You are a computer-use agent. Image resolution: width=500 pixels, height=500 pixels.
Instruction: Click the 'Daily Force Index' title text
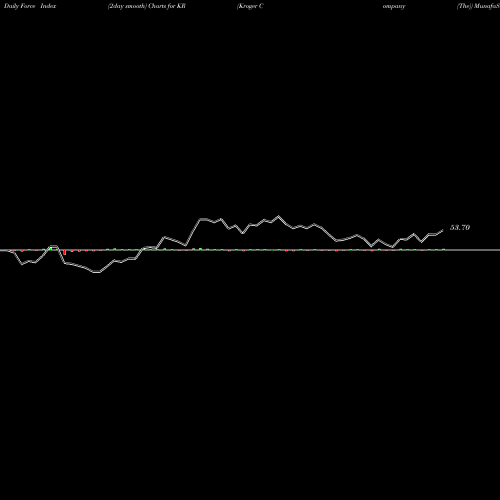30,6
